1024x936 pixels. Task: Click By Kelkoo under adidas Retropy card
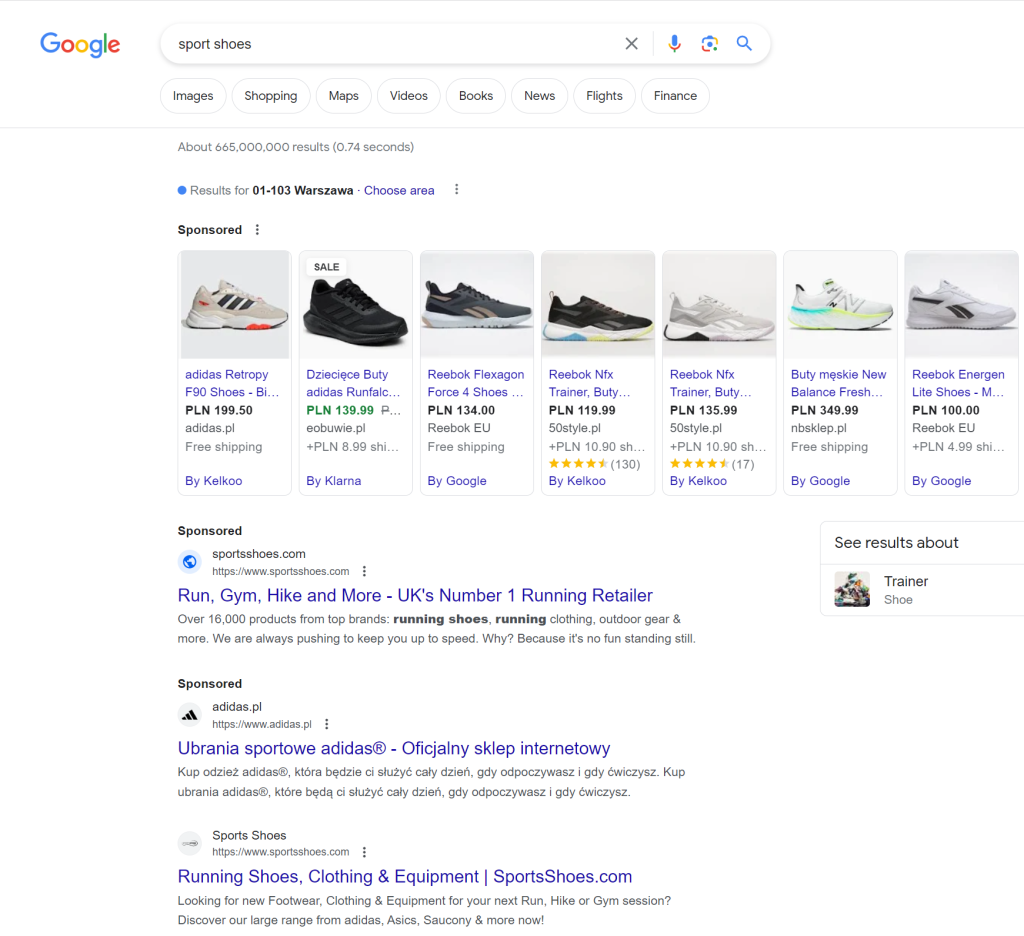tap(214, 481)
